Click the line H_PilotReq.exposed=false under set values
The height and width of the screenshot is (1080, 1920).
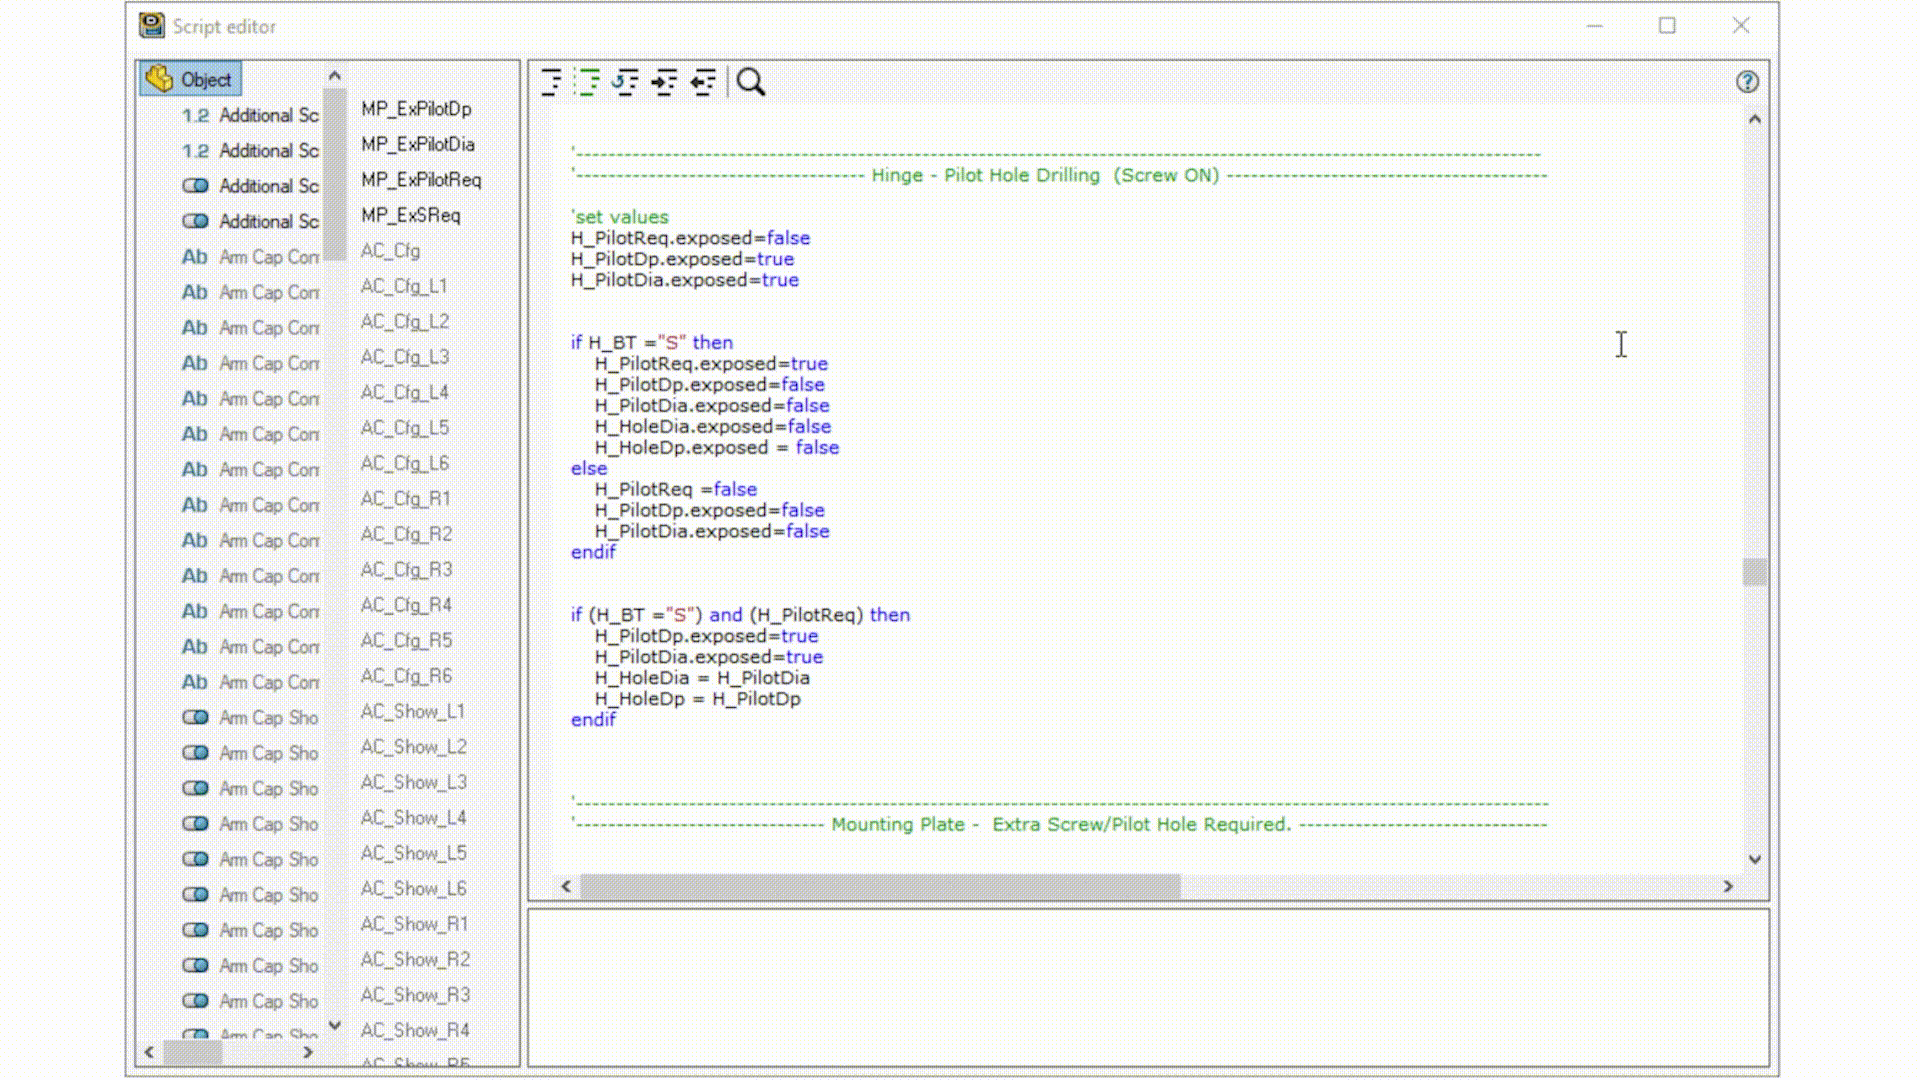click(691, 238)
